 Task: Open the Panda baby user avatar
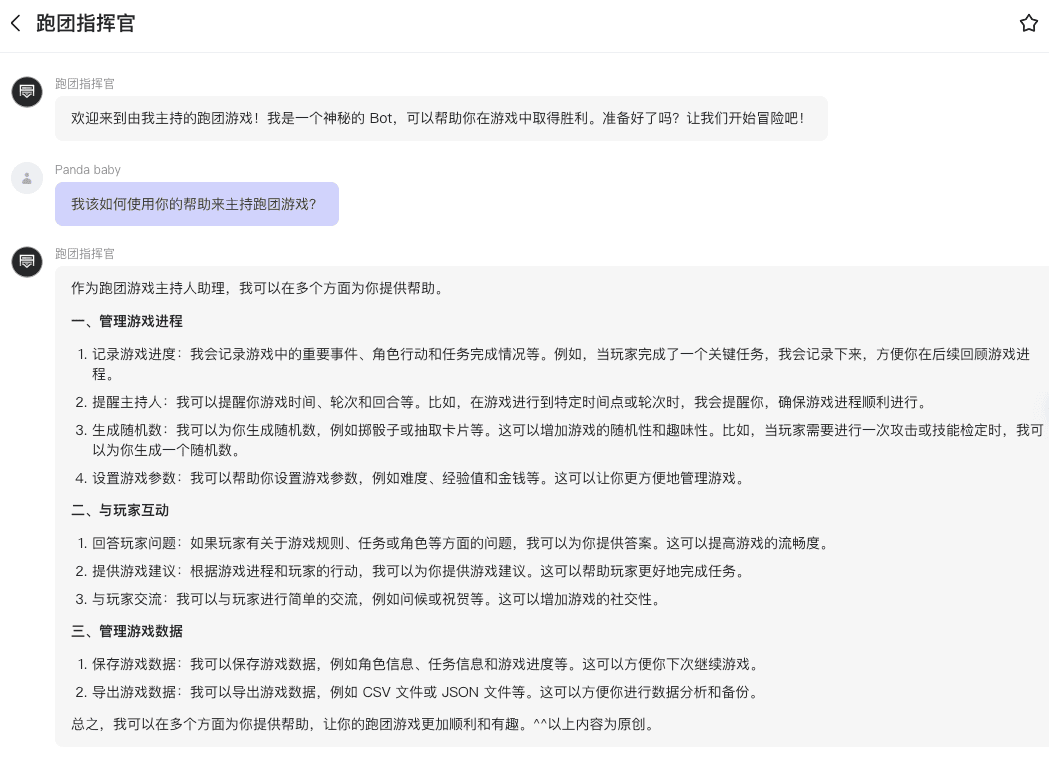[x=27, y=178]
